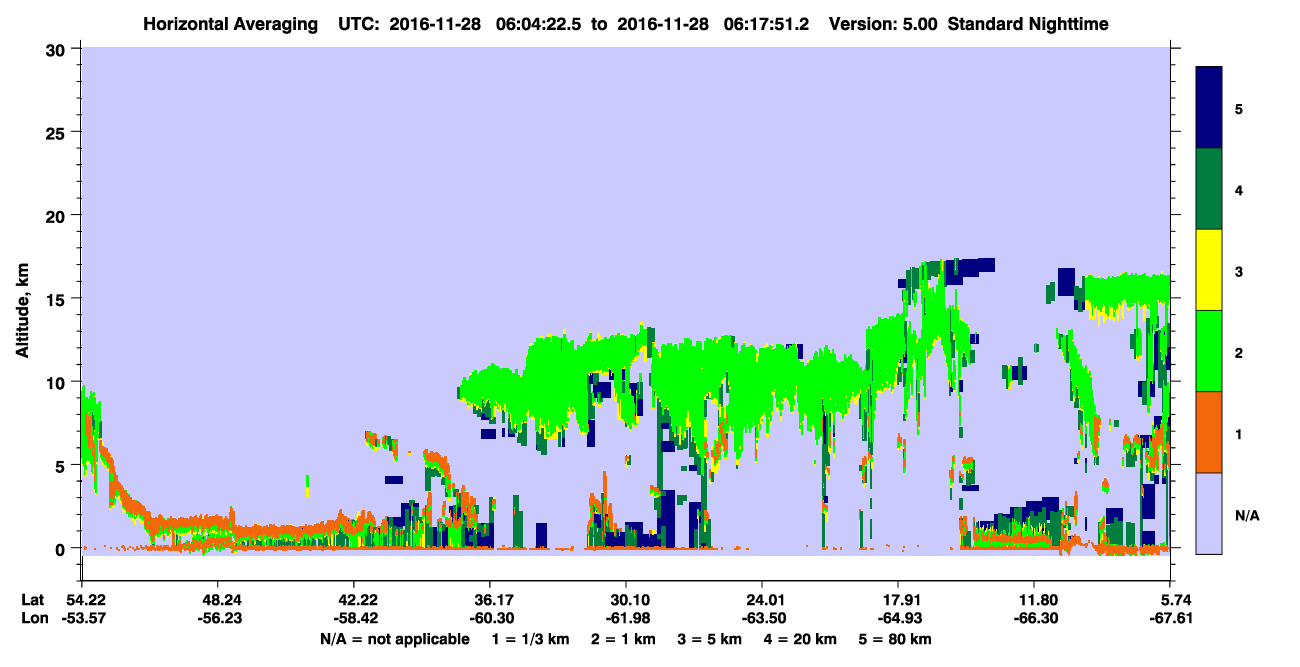The width and height of the screenshot is (1300, 667).
Task: Click the legend entry '1 = 1/3 km'
Action: 531,639
